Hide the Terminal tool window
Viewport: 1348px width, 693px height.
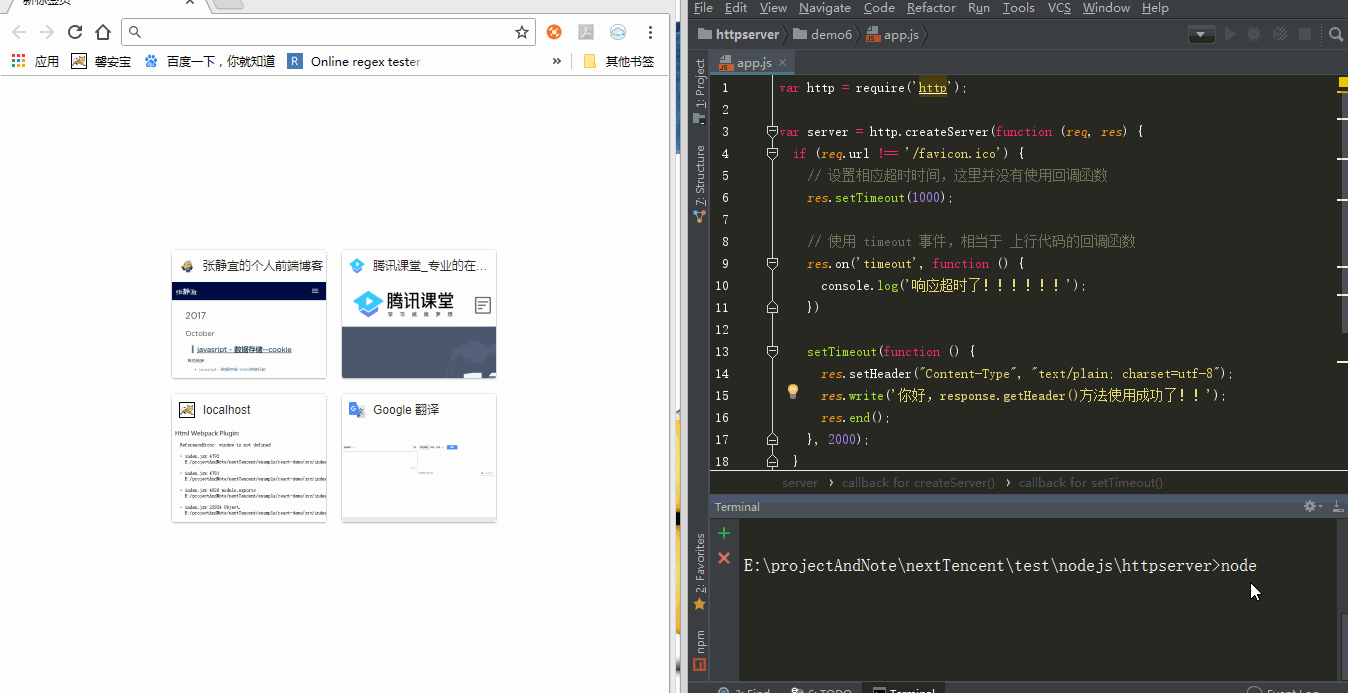(1338, 507)
